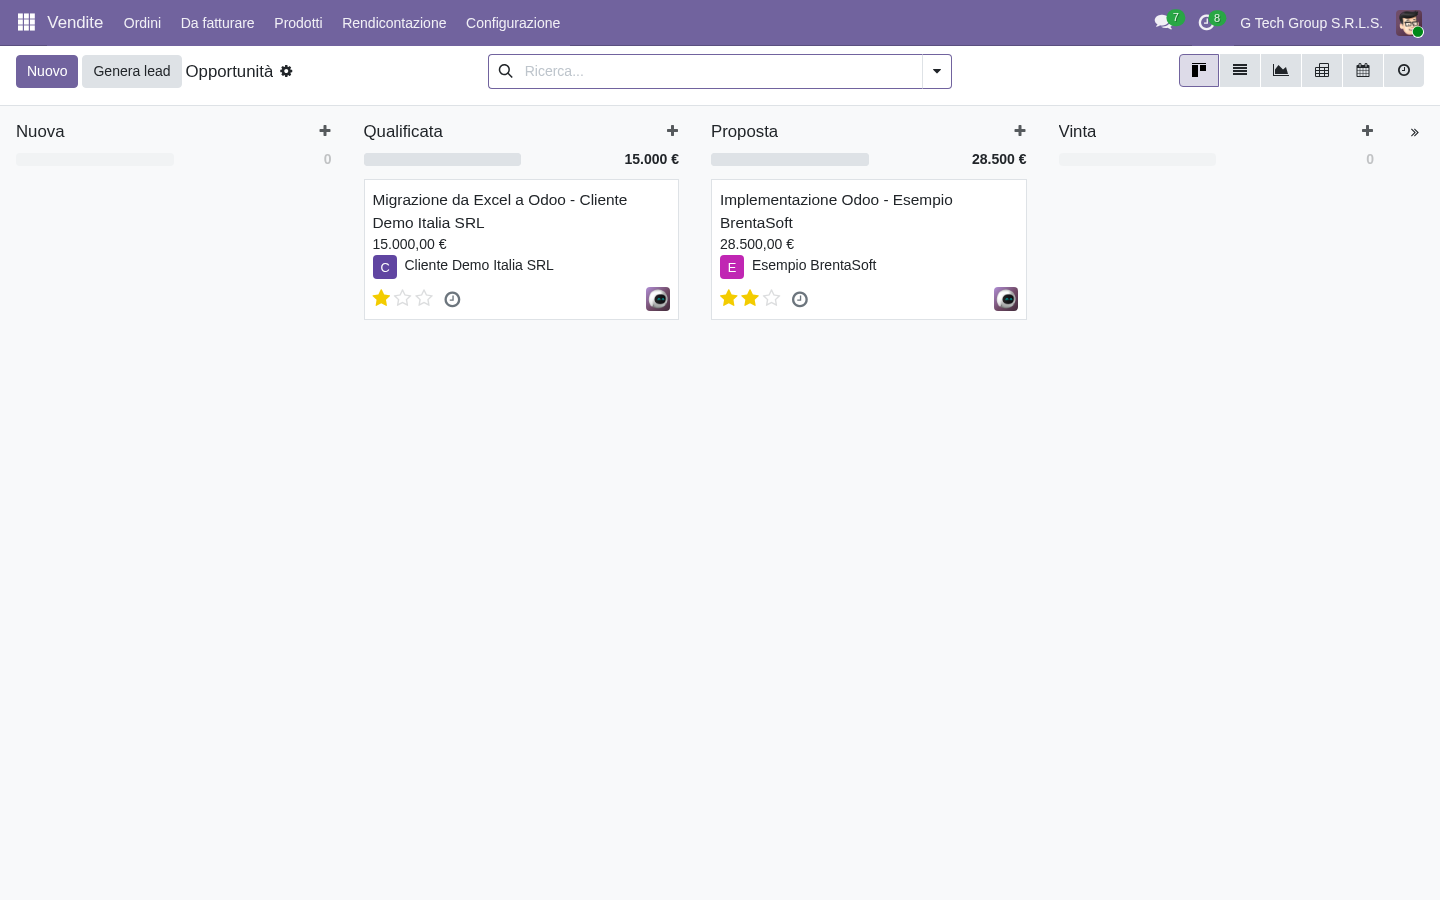Open the Rendicontazione menu

point(394,23)
